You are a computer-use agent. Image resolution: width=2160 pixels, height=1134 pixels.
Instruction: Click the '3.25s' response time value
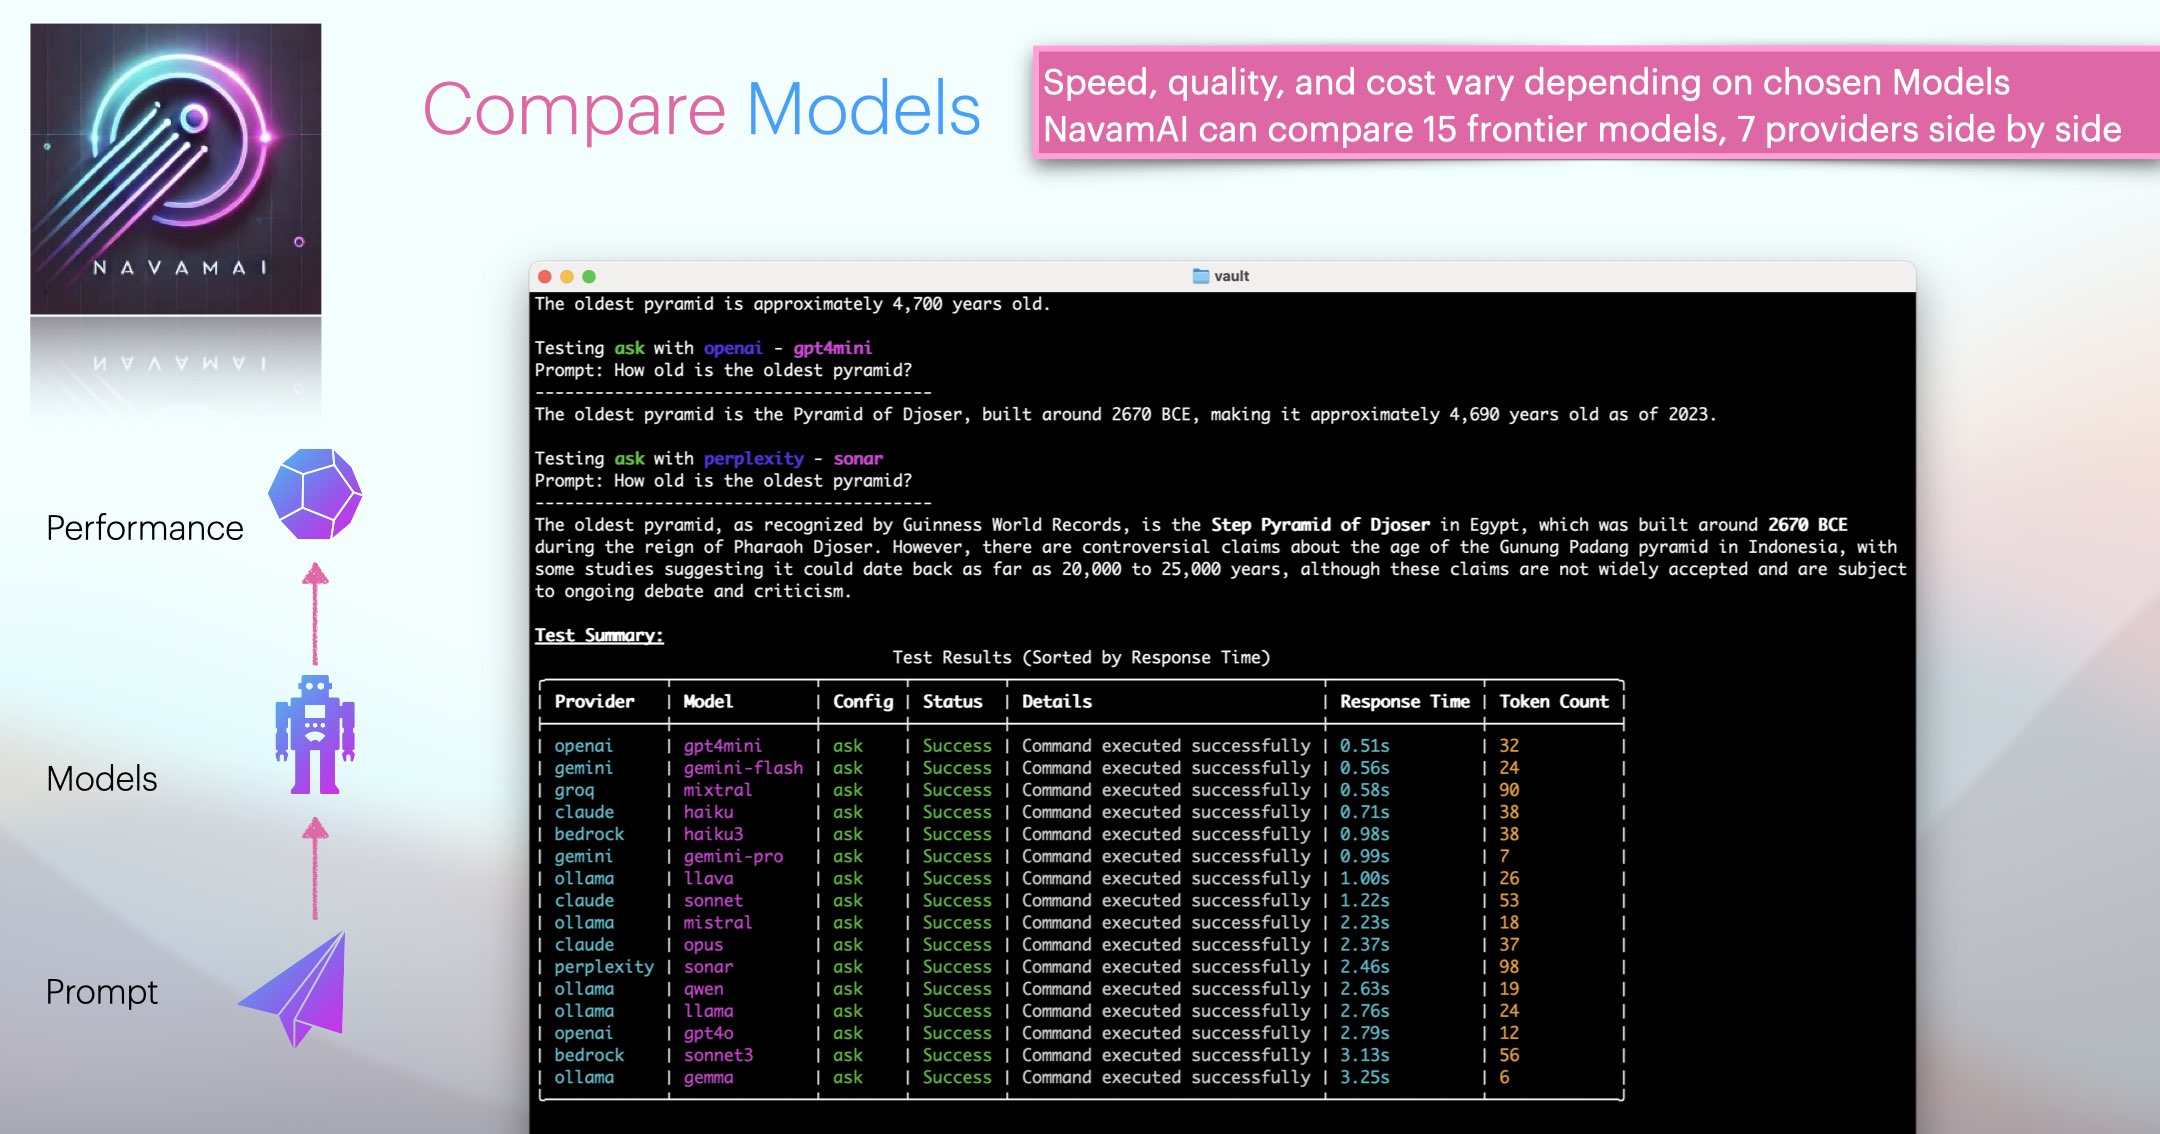[1365, 1077]
